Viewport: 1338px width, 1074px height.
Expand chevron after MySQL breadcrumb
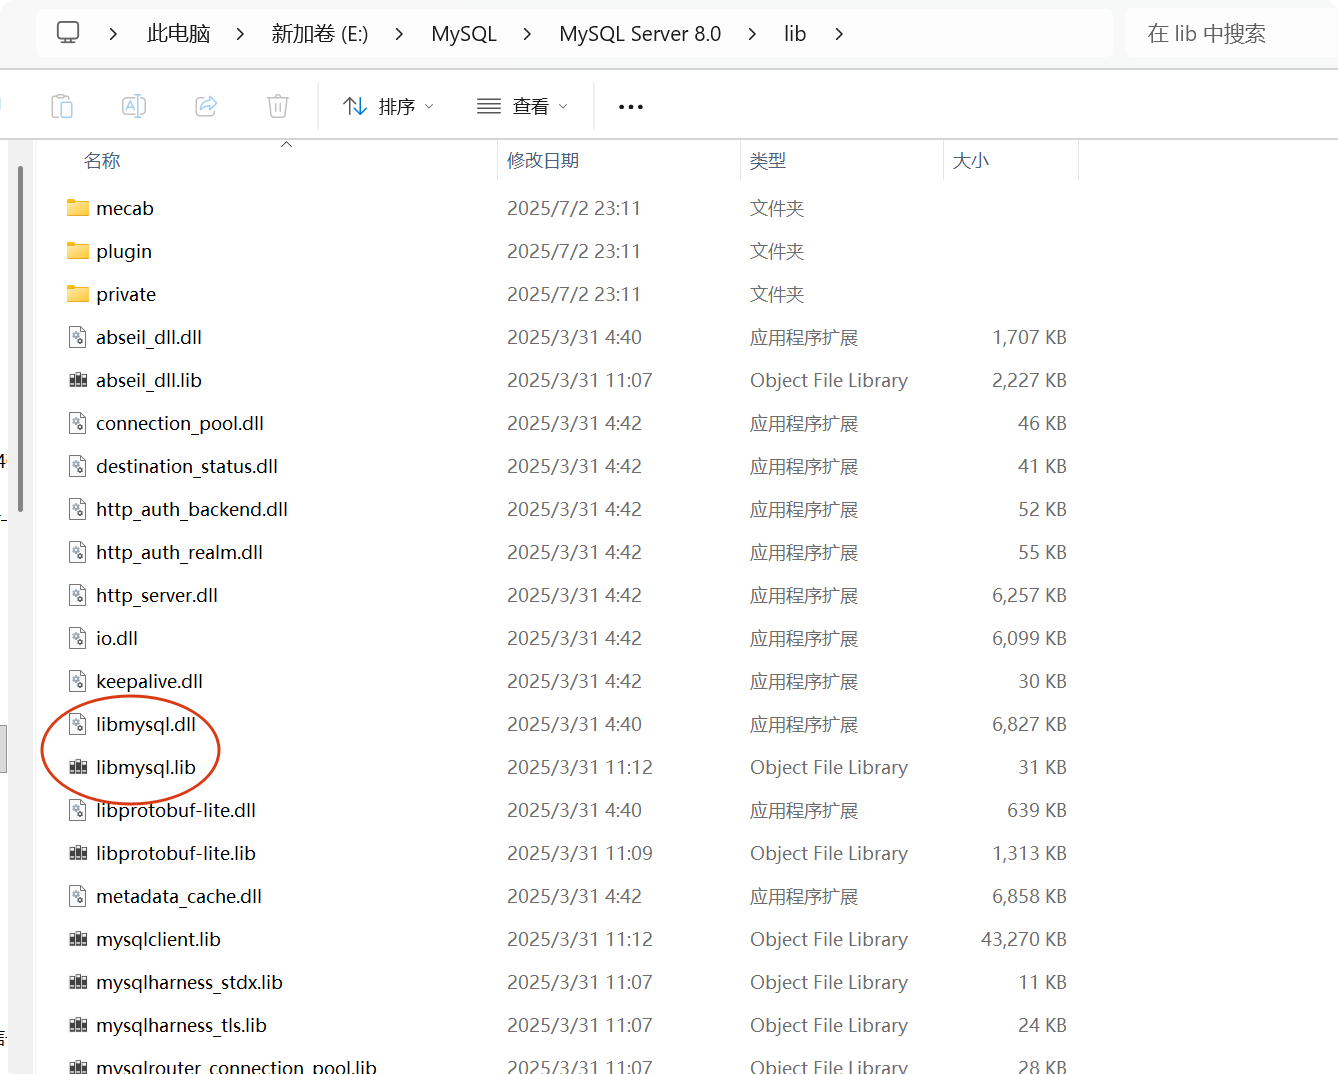[x=527, y=34]
